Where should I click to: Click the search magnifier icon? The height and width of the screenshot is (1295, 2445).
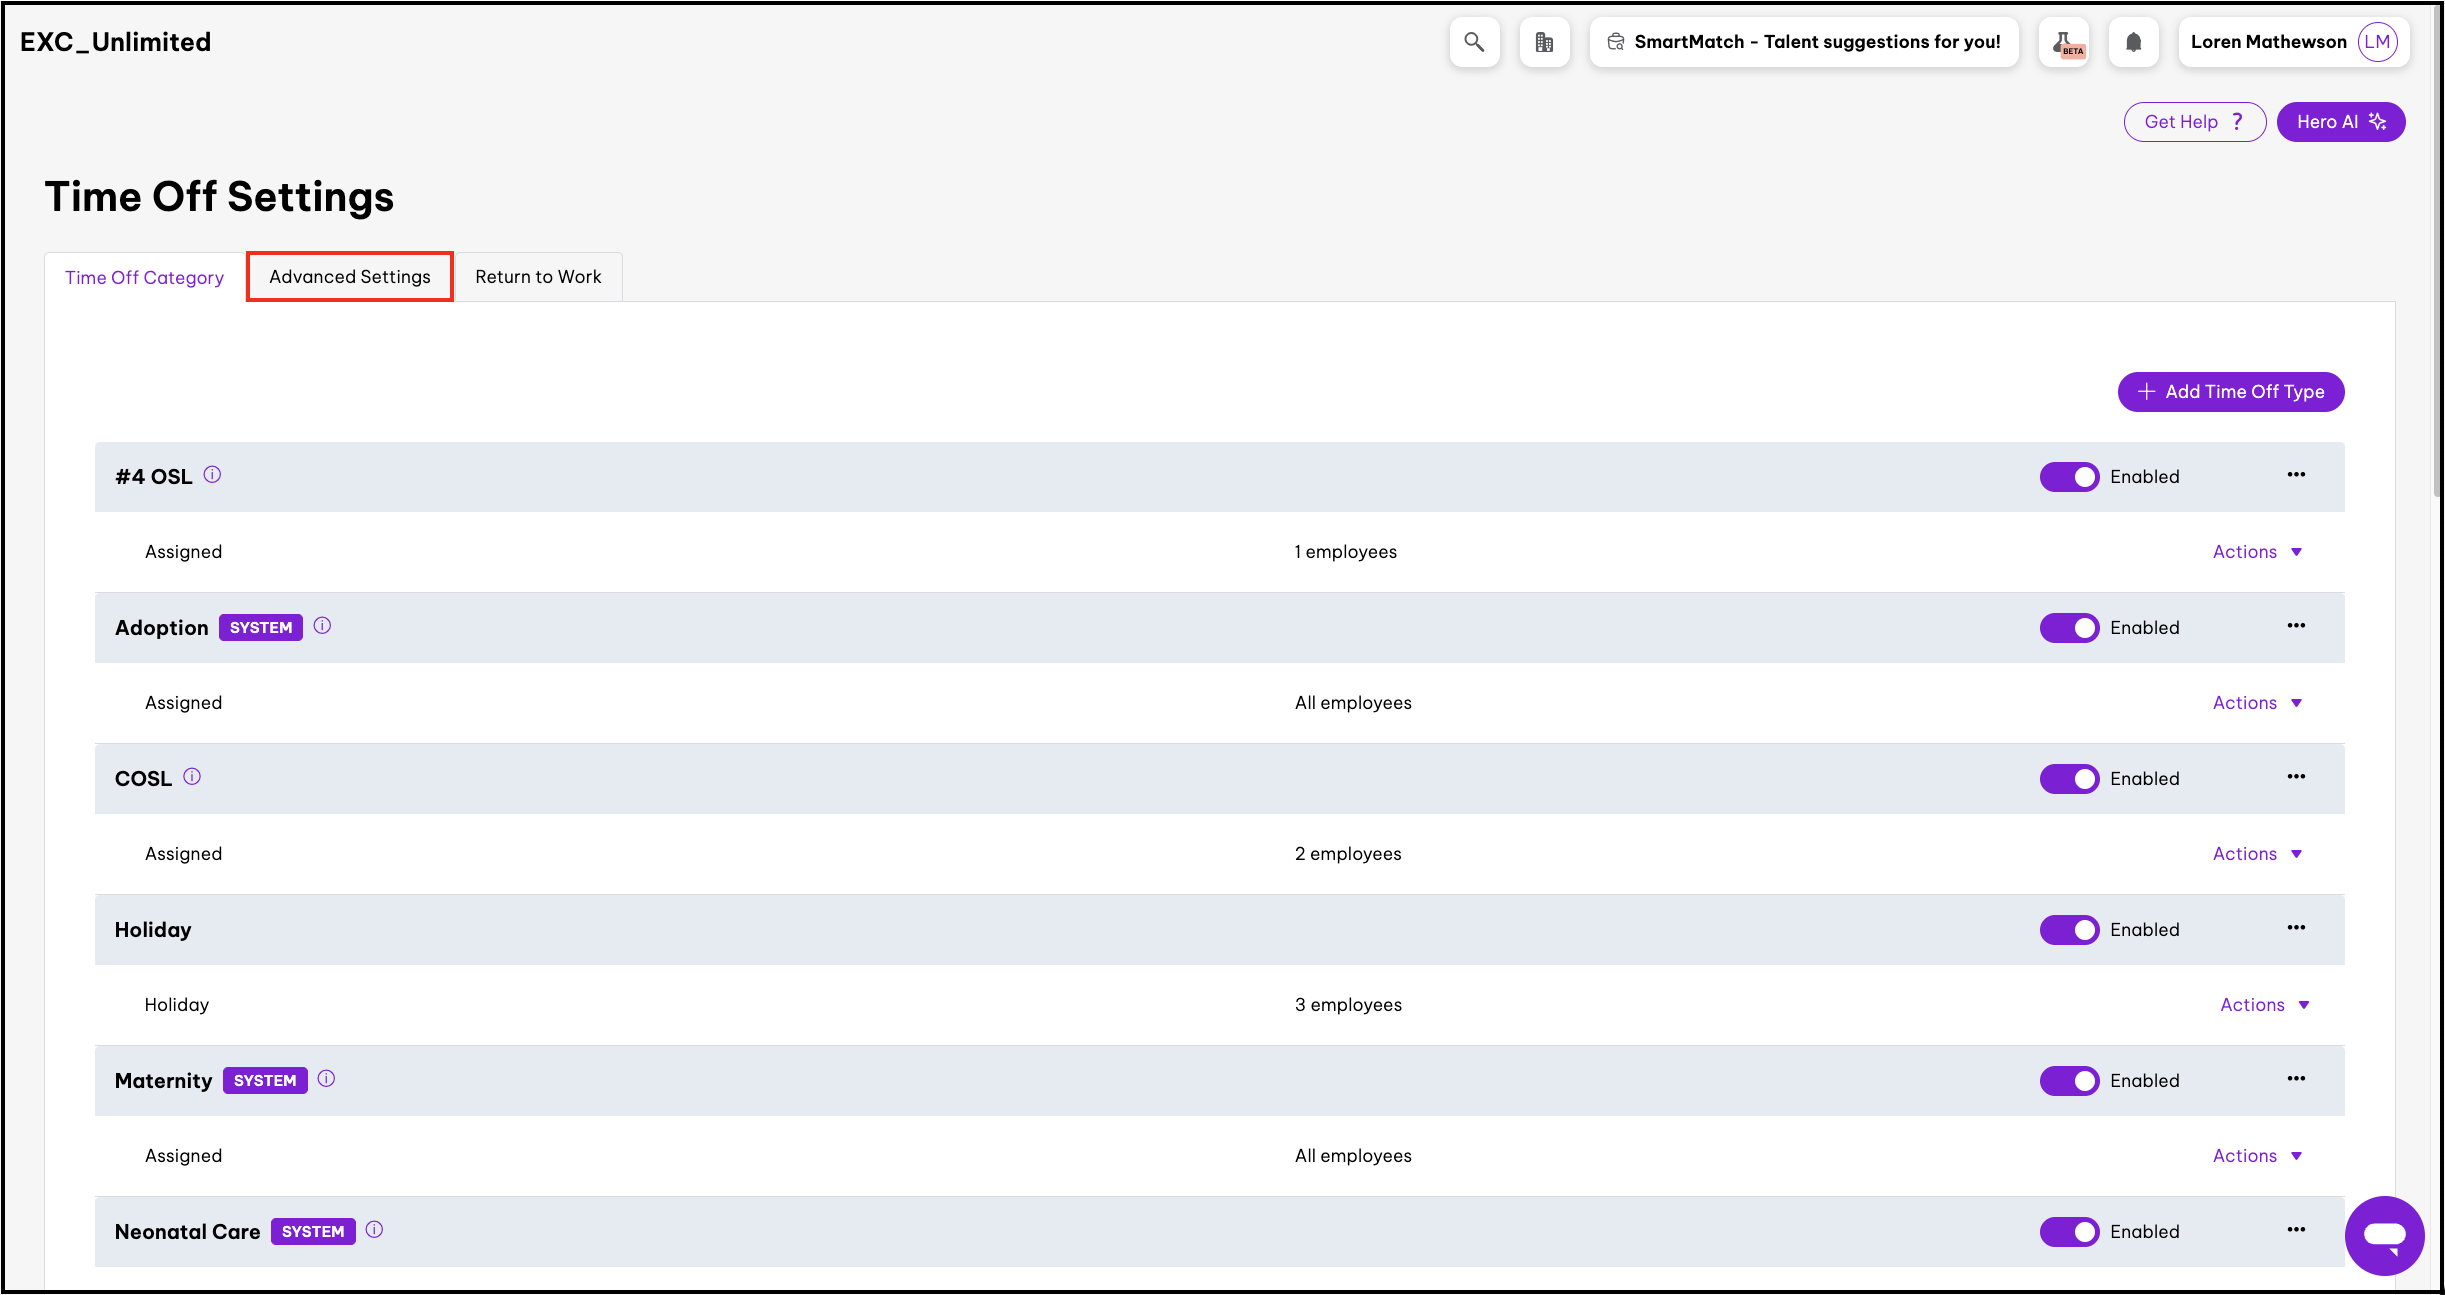[1473, 42]
